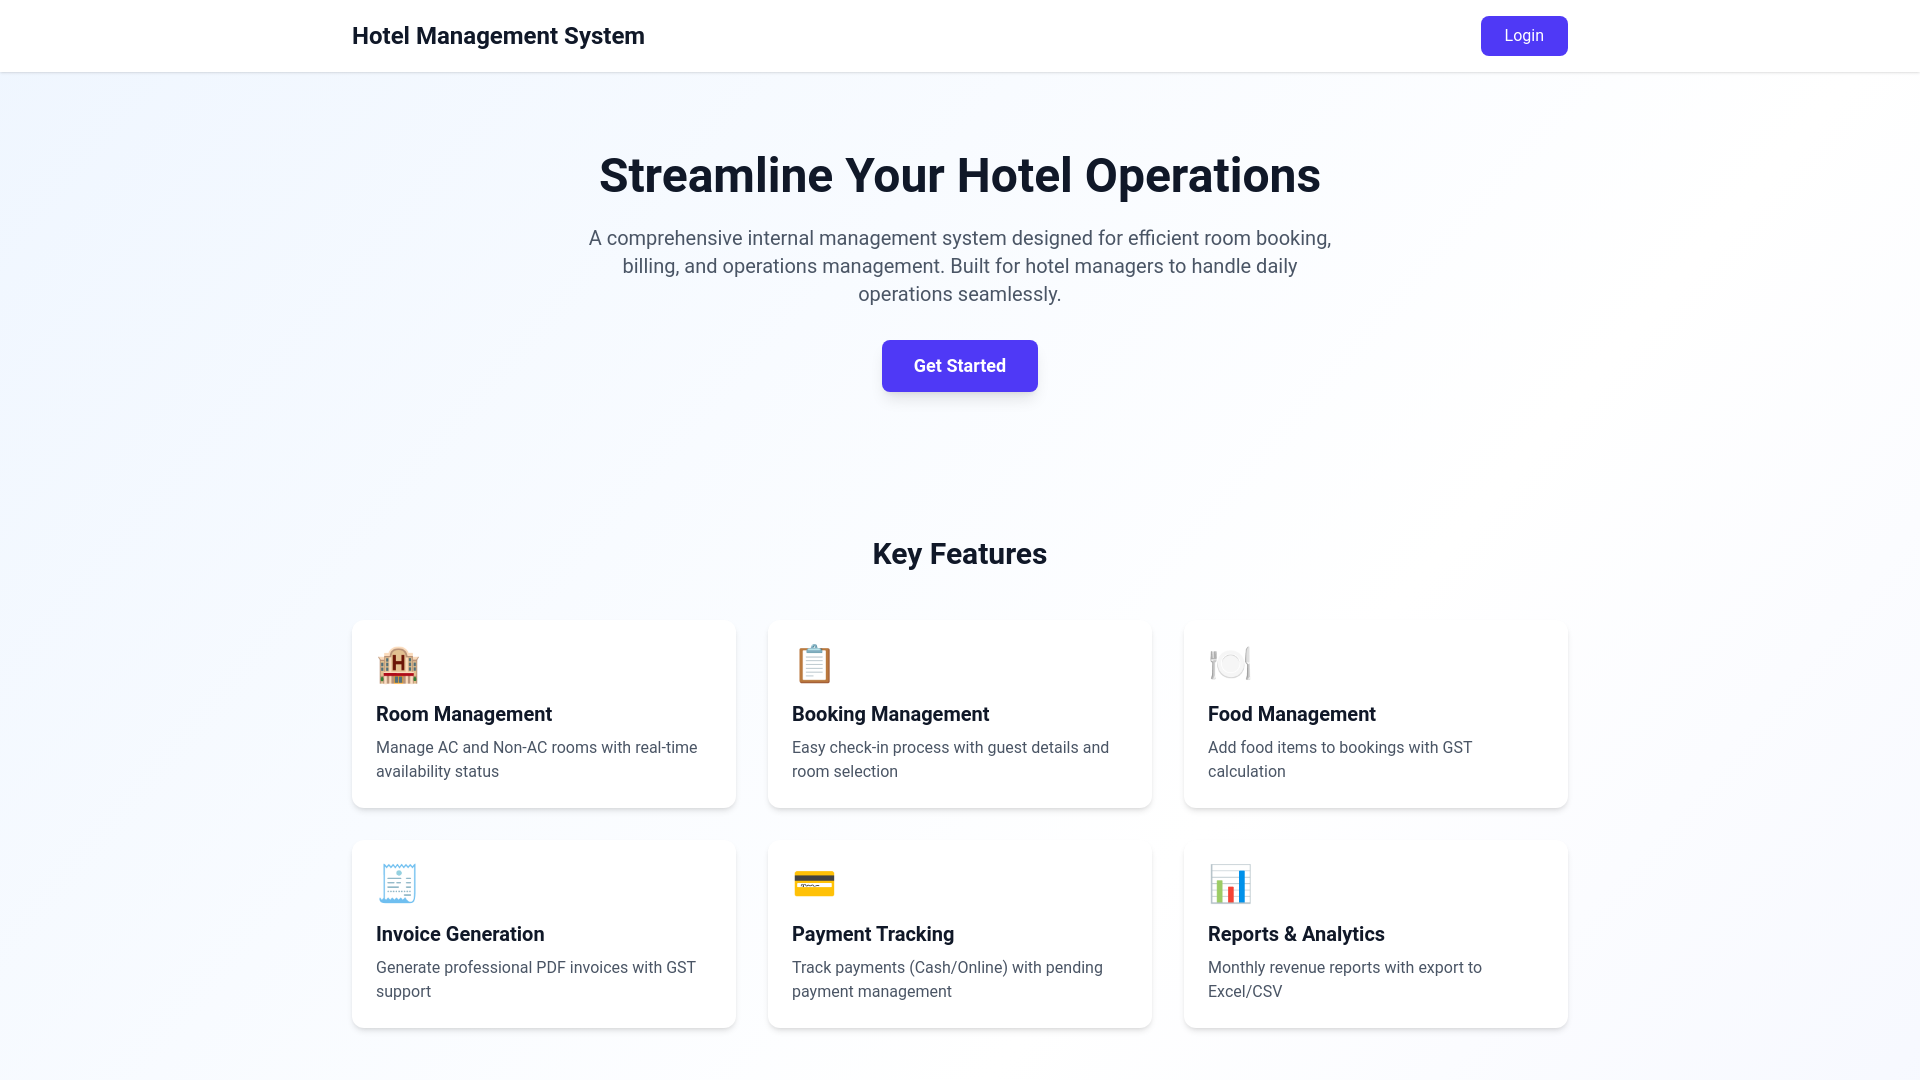
Task: Click the 'Manage AC and Non-AC rooms' description
Action: (537, 759)
